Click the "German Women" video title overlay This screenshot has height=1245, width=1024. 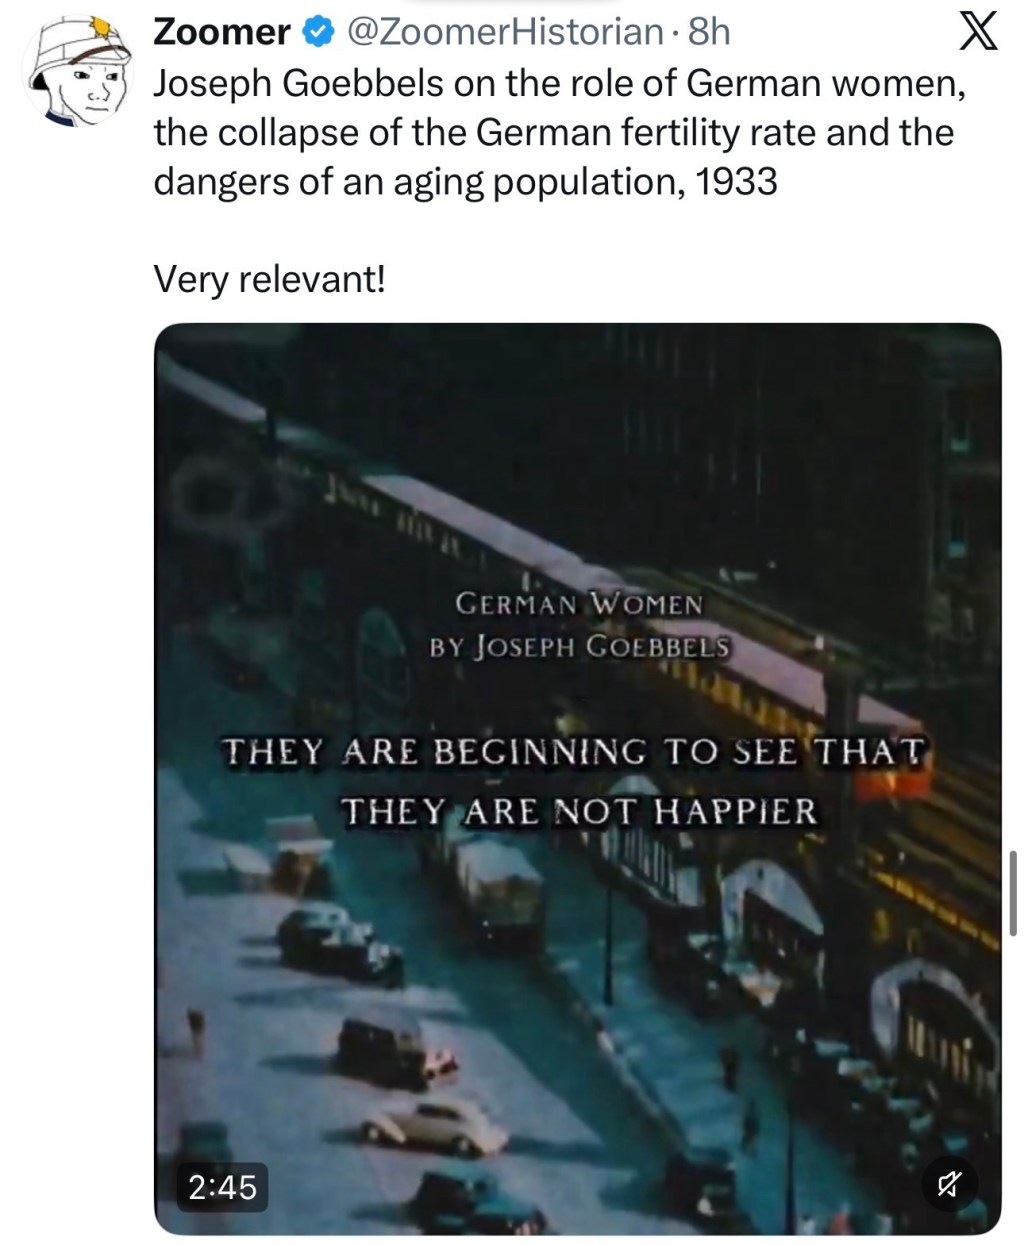coord(578,604)
